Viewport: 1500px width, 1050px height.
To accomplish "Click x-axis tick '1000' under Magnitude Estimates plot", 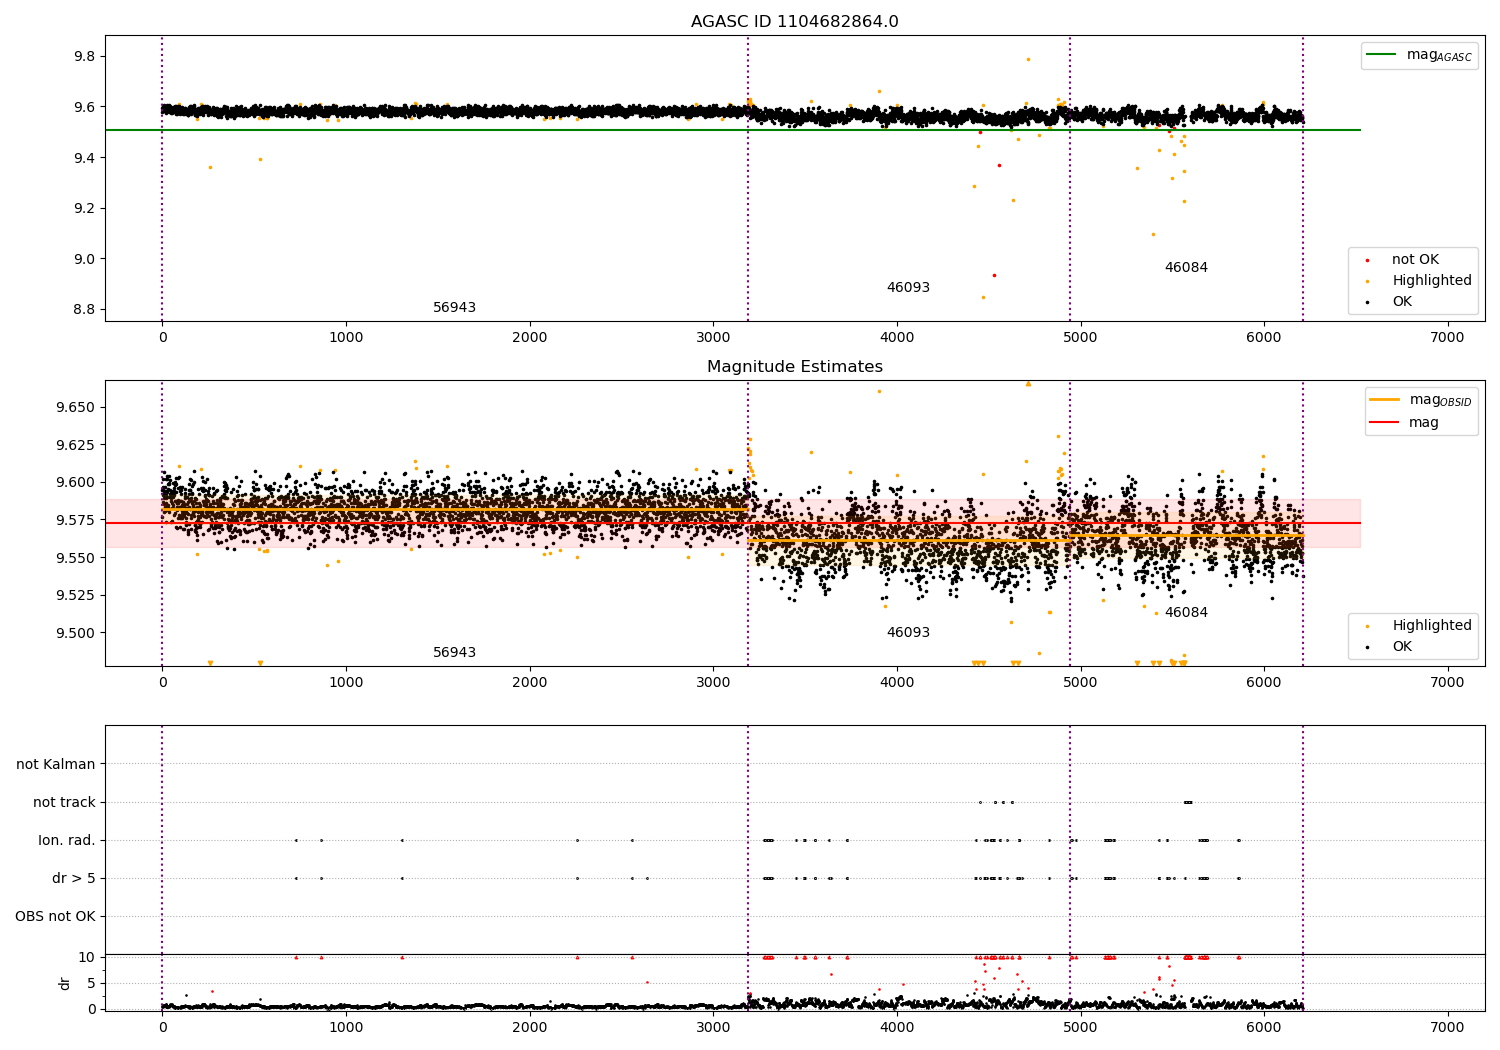I will pos(346,683).
